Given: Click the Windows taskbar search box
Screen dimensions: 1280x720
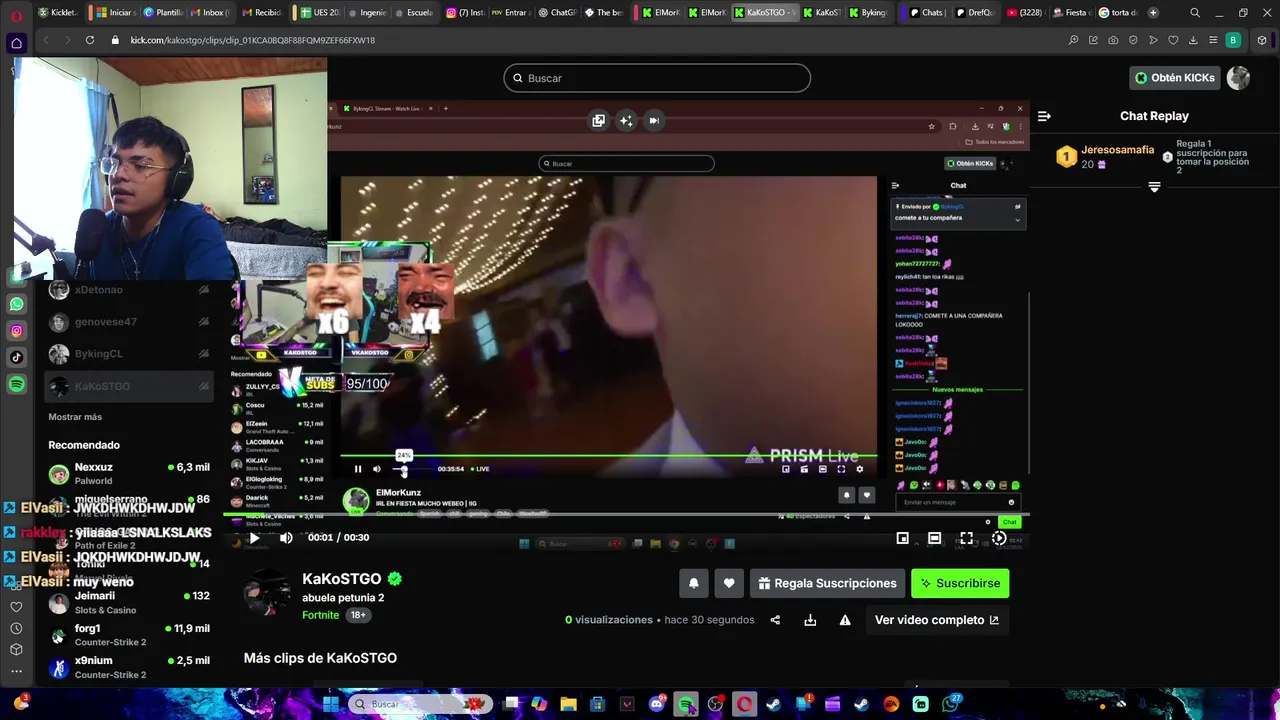Looking at the screenshot, I should click(x=420, y=704).
